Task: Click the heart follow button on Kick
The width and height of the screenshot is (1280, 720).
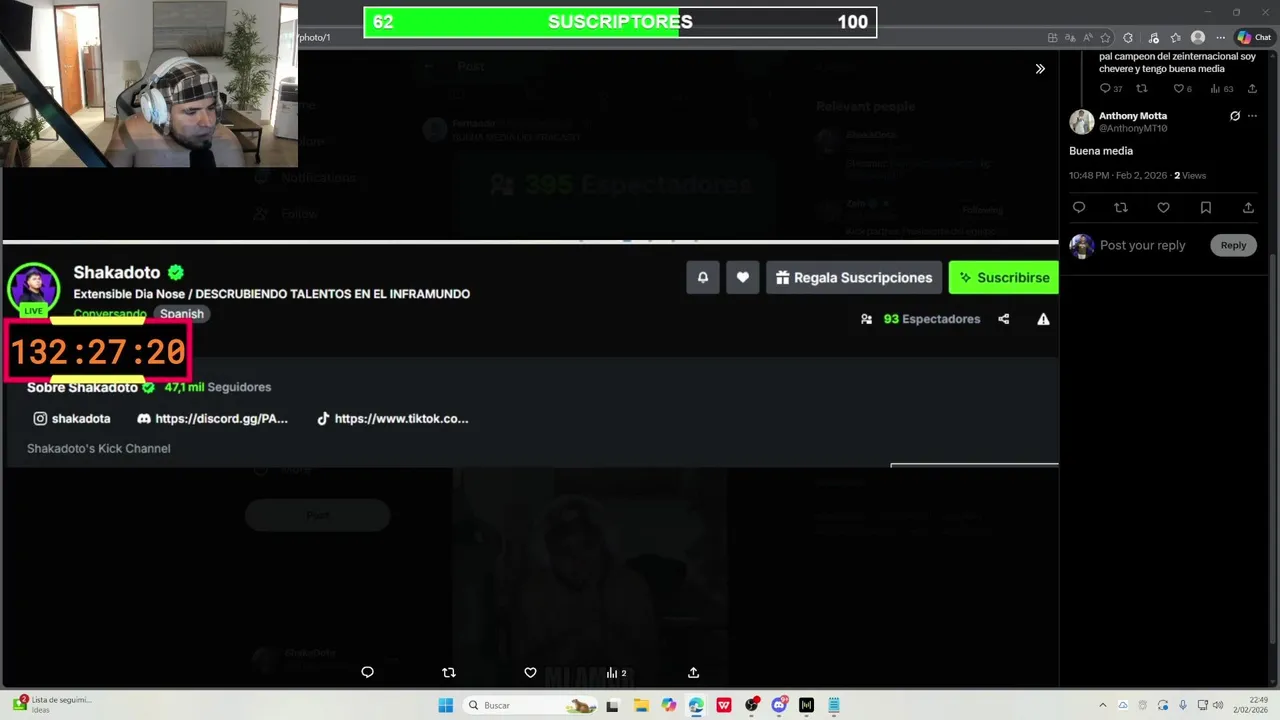Action: click(742, 277)
